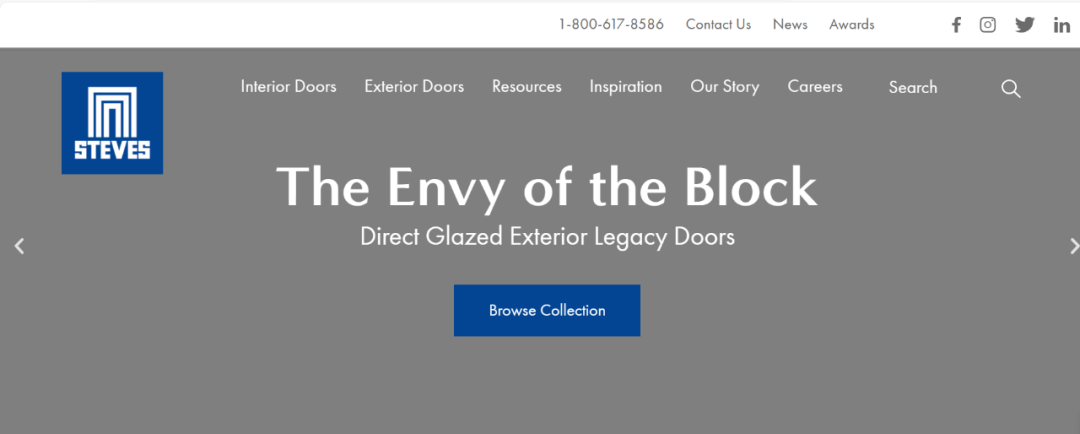Viewport: 1080px width, 434px height.
Task: Click the magnifying glass search icon
Action: pyautogui.click(x=1010, y=88)
